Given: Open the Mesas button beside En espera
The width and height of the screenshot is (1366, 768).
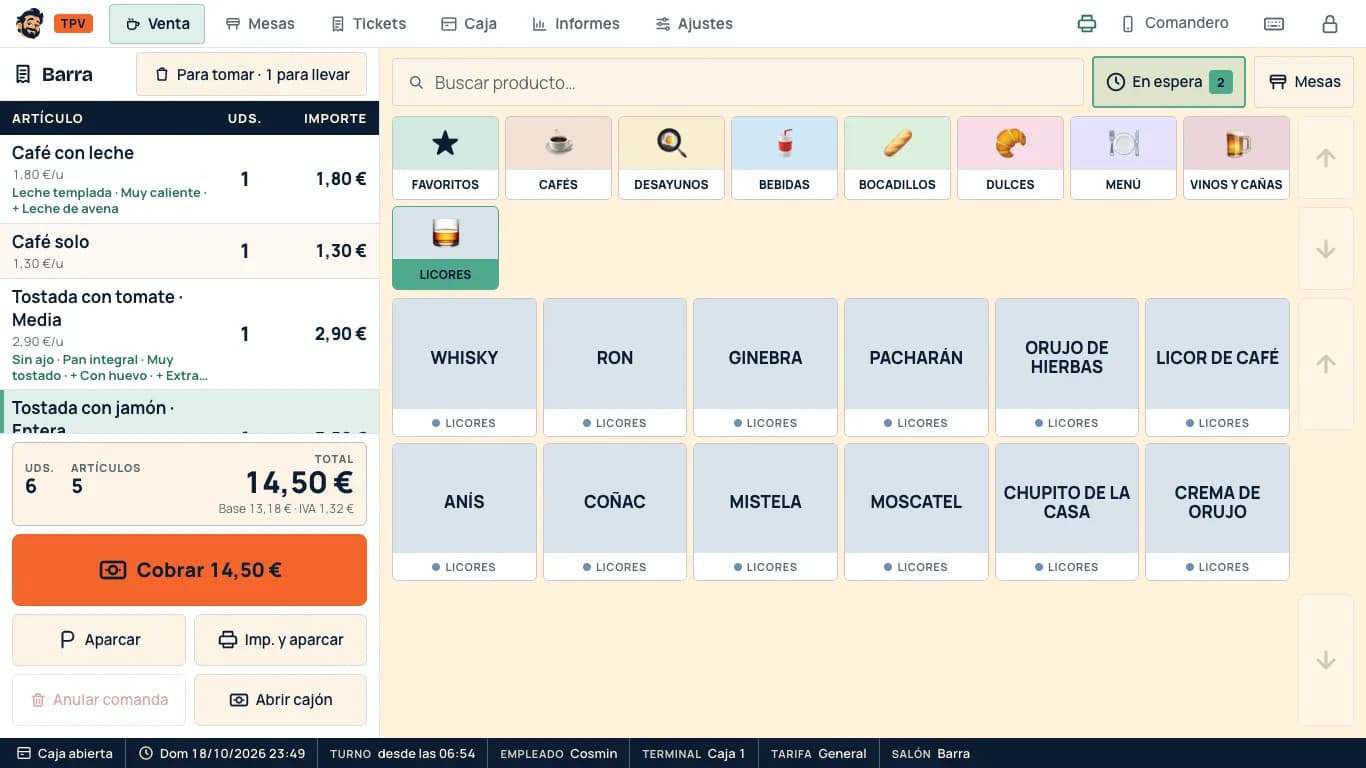Looking at the screenshot, I should [x=1304, y=82].
